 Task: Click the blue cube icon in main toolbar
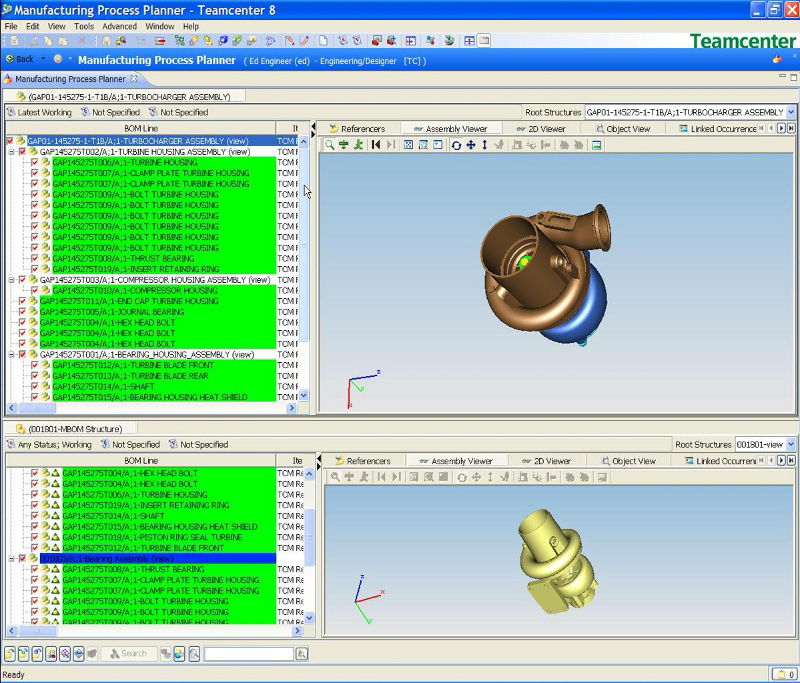pyautogui.click(x=223, y=41)
